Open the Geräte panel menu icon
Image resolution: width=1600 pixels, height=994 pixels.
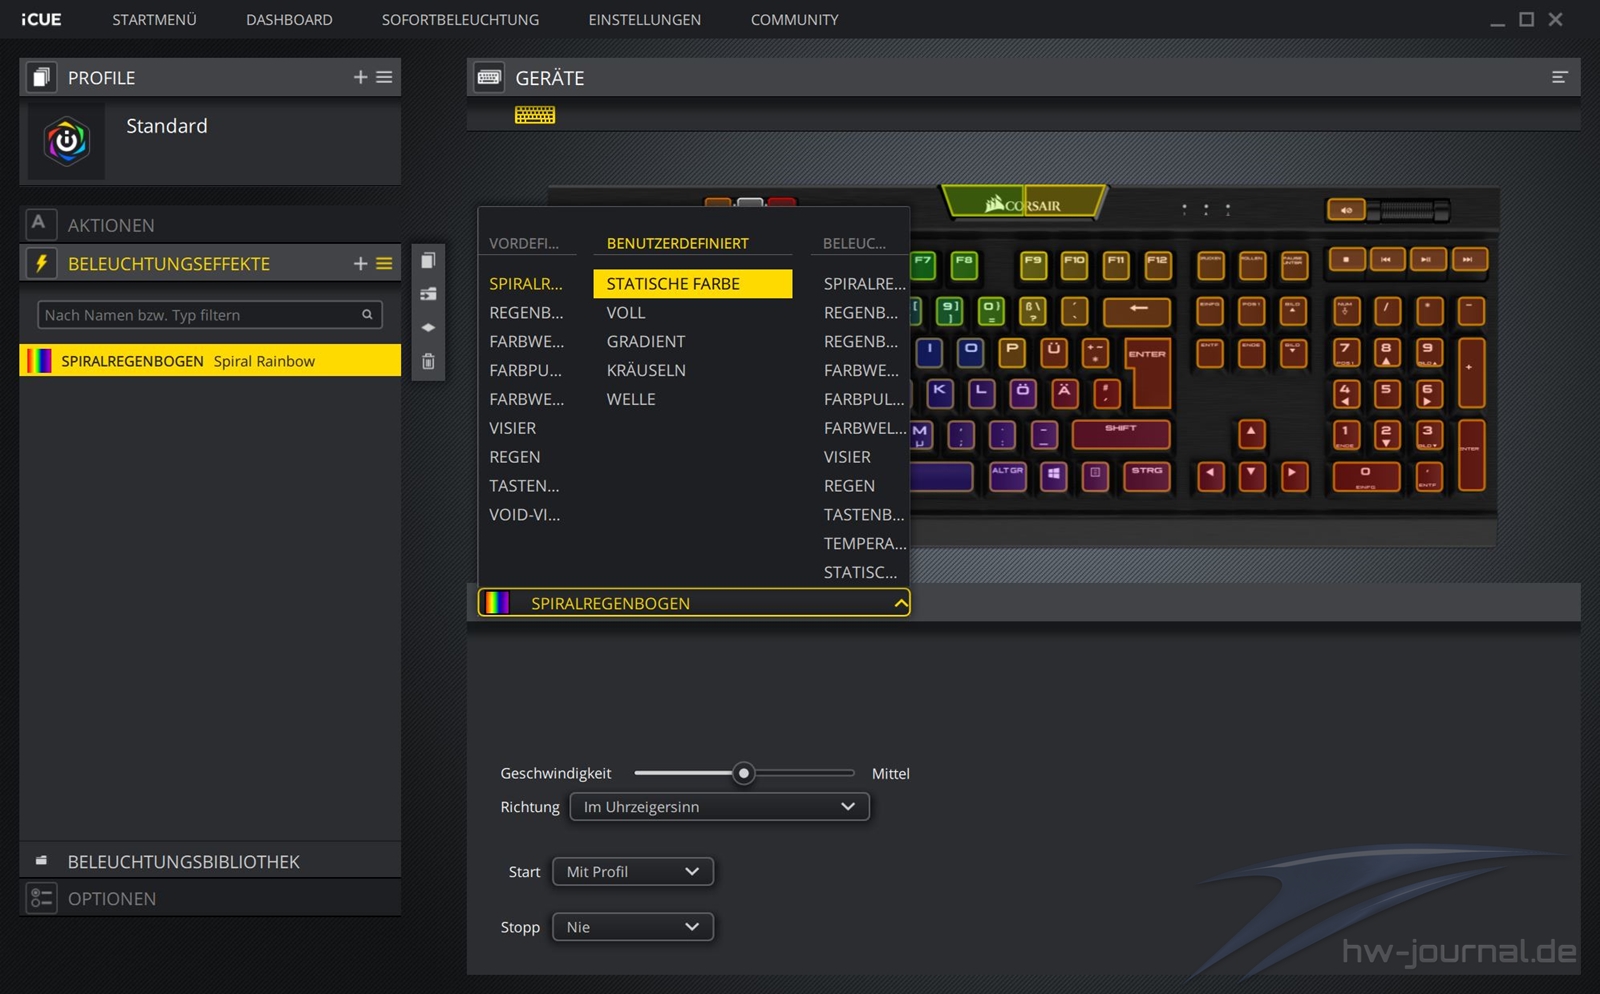click(1559, 77)
